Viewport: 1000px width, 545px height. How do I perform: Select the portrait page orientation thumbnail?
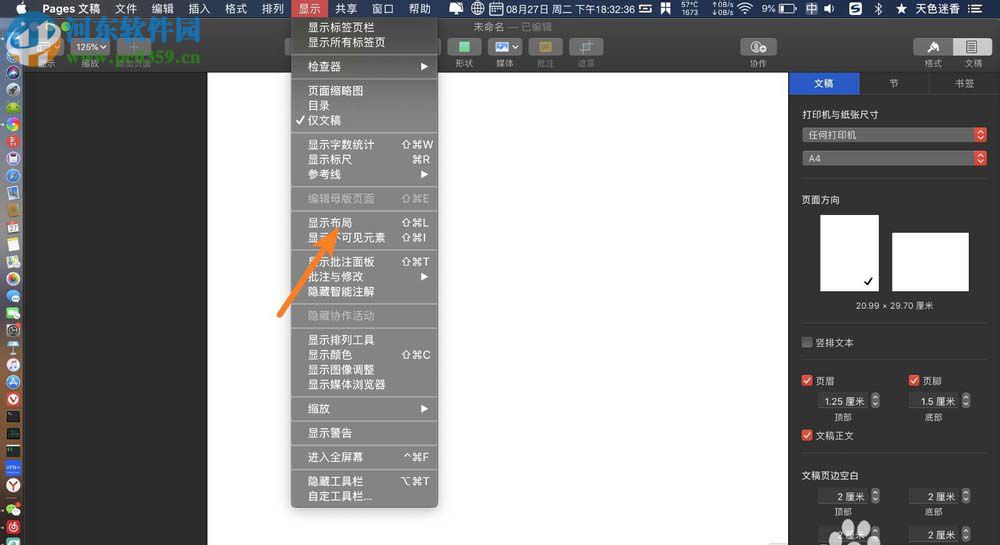coord(849,252)
